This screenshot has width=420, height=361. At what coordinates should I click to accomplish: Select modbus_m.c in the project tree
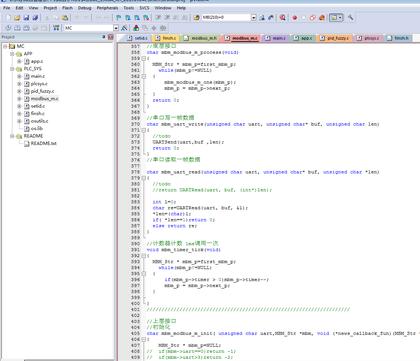coord(45,99)
